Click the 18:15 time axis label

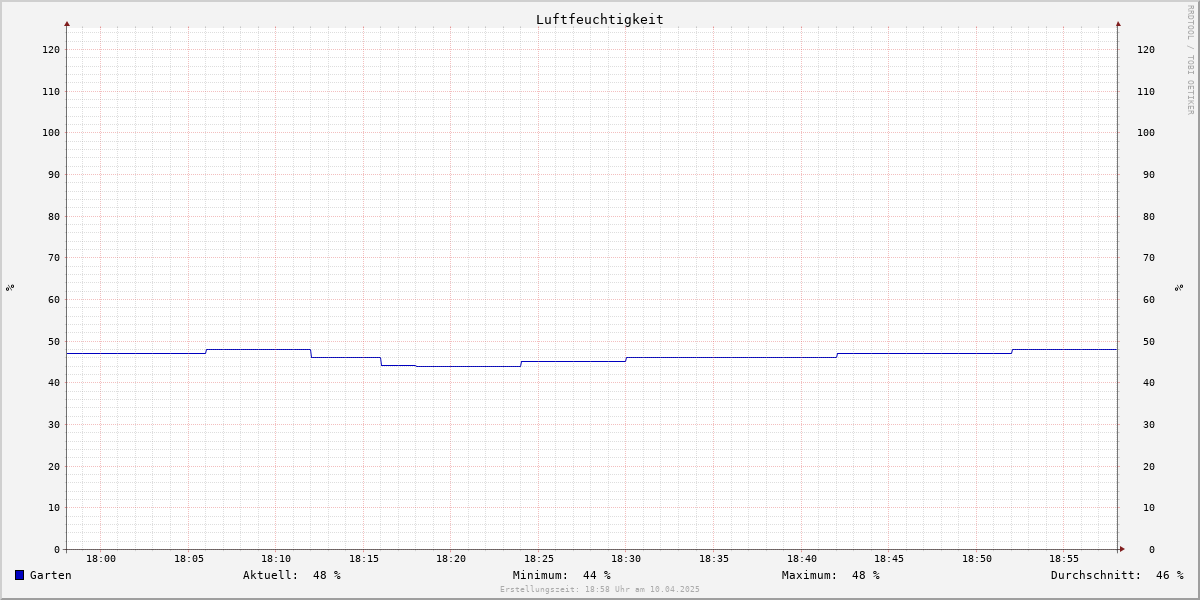coord(364,559)
